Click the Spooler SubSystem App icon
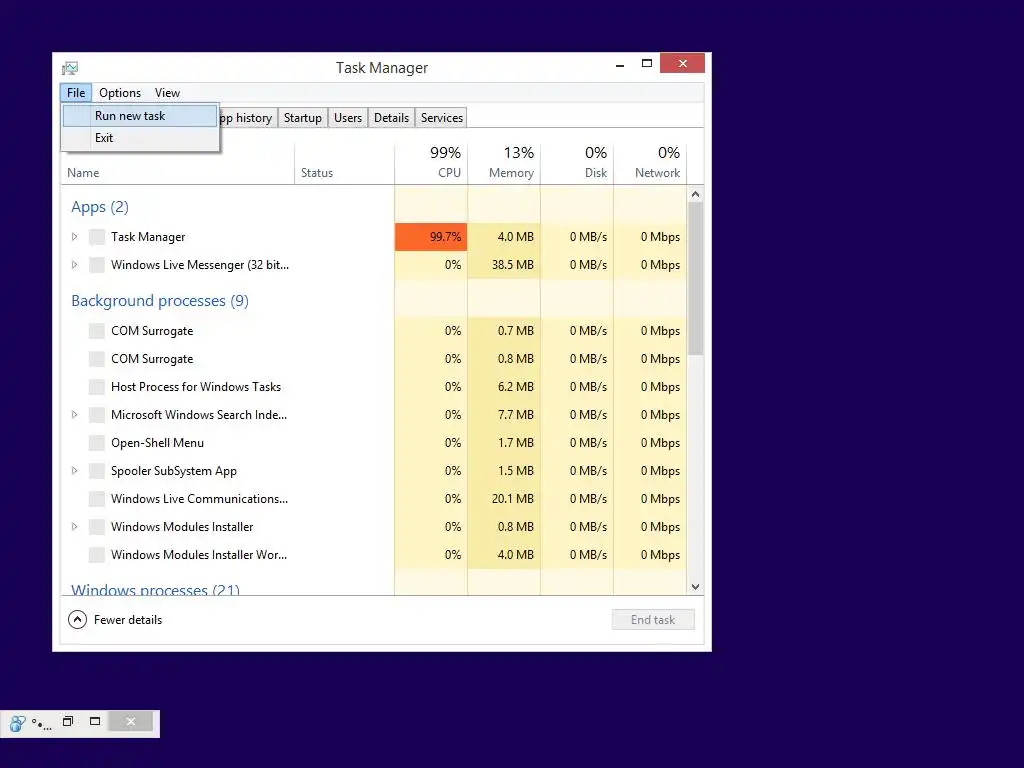 [97, 472]
